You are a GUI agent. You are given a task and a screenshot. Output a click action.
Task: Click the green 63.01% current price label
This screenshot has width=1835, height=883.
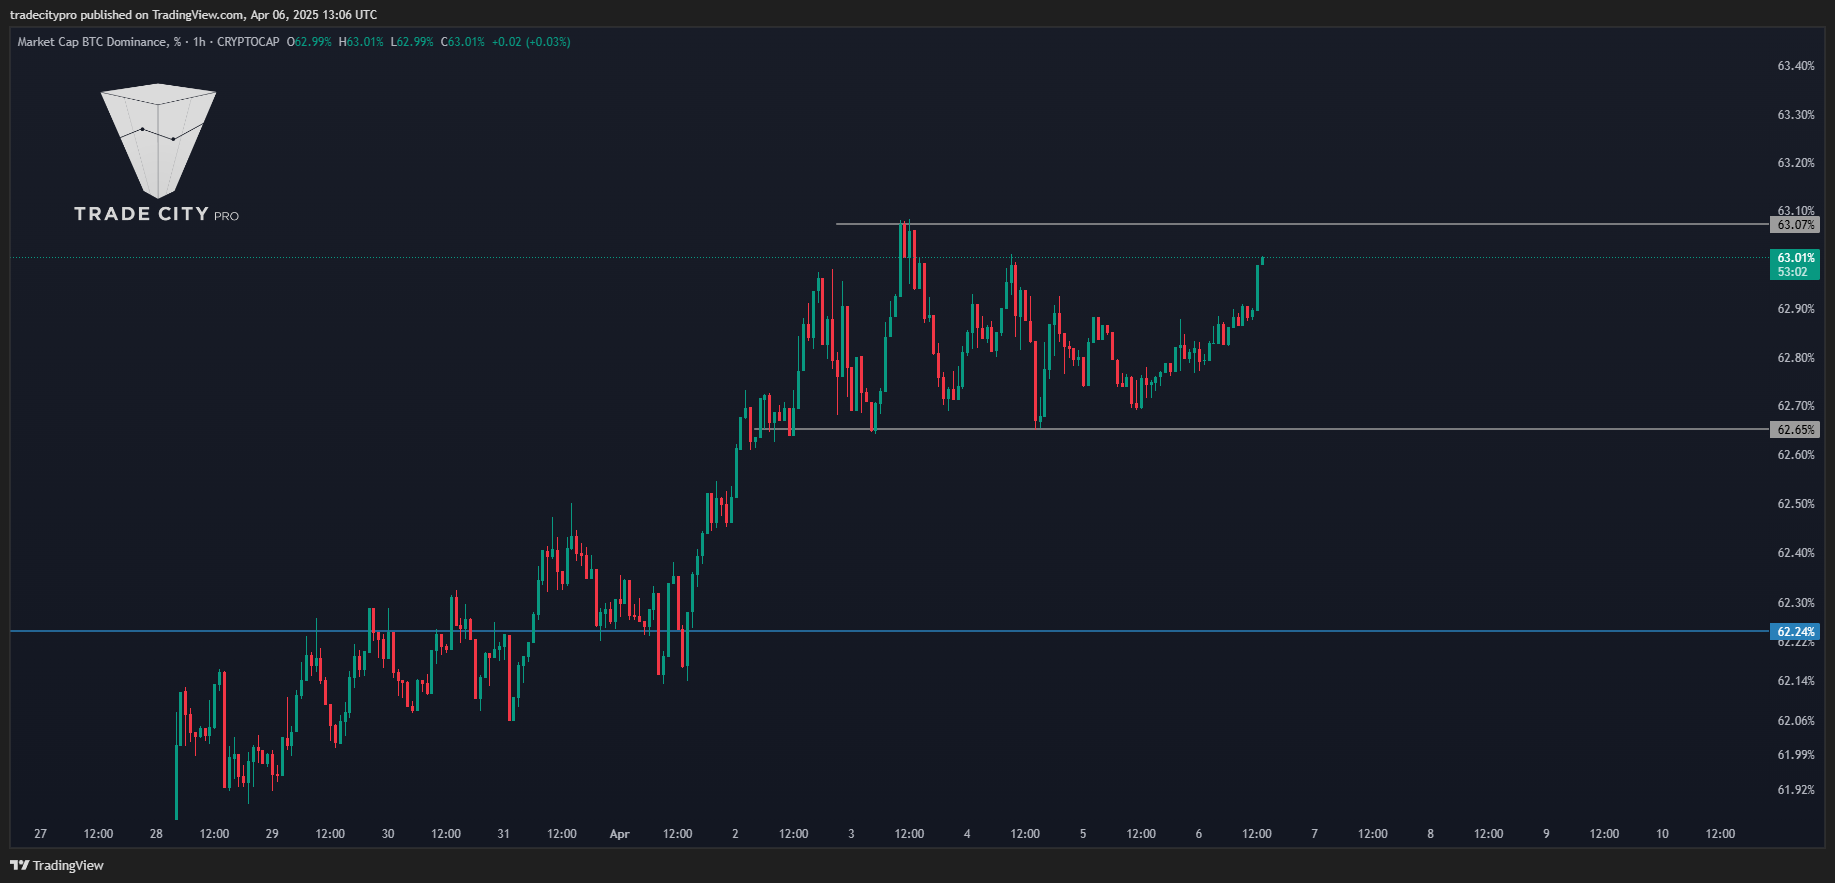click(1796, 258)
